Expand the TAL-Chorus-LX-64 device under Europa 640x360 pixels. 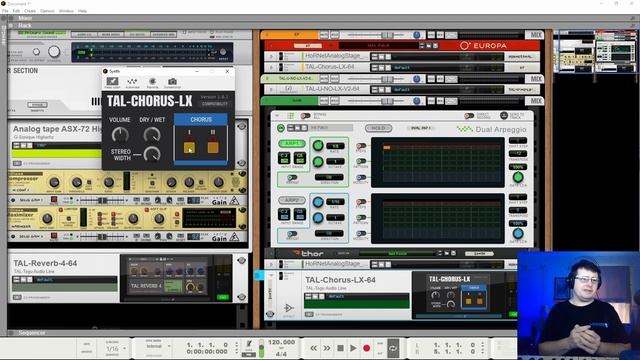271,67
